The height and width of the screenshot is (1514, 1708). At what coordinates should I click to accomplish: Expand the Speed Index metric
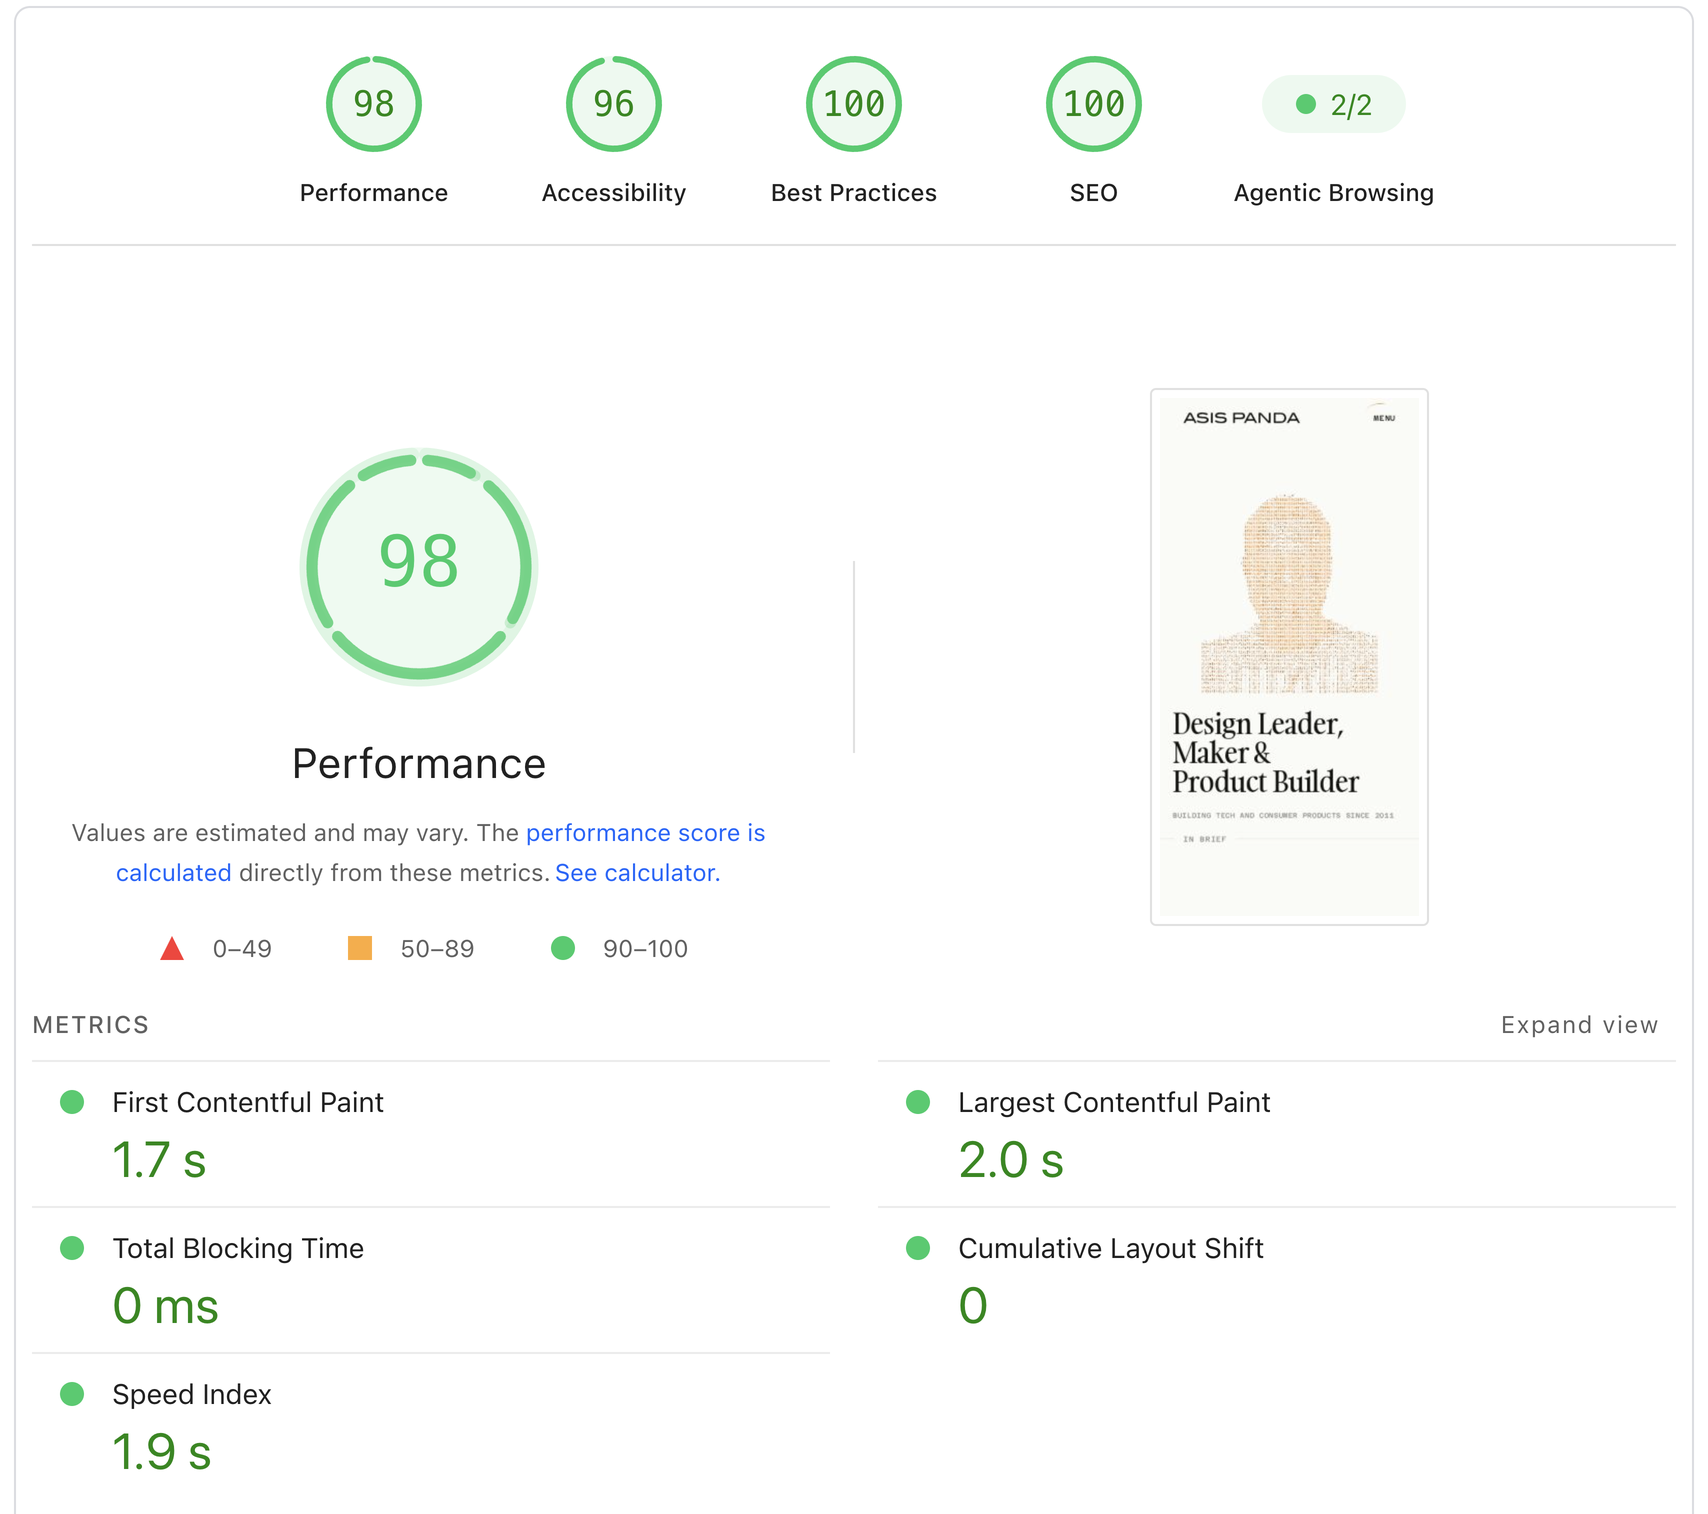431,1426
